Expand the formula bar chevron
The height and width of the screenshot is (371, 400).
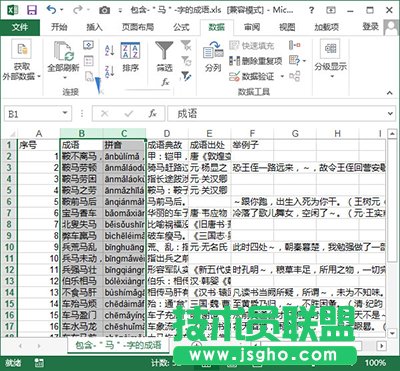[391, 114]
